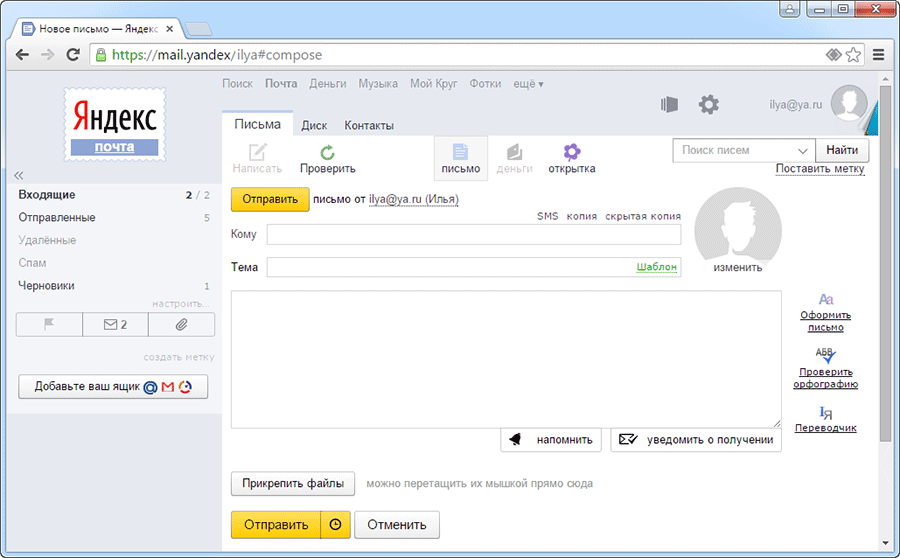Click Добавьте ваш ящик button
Viewport: 900px width, 558px height.
tap(113, 386)
